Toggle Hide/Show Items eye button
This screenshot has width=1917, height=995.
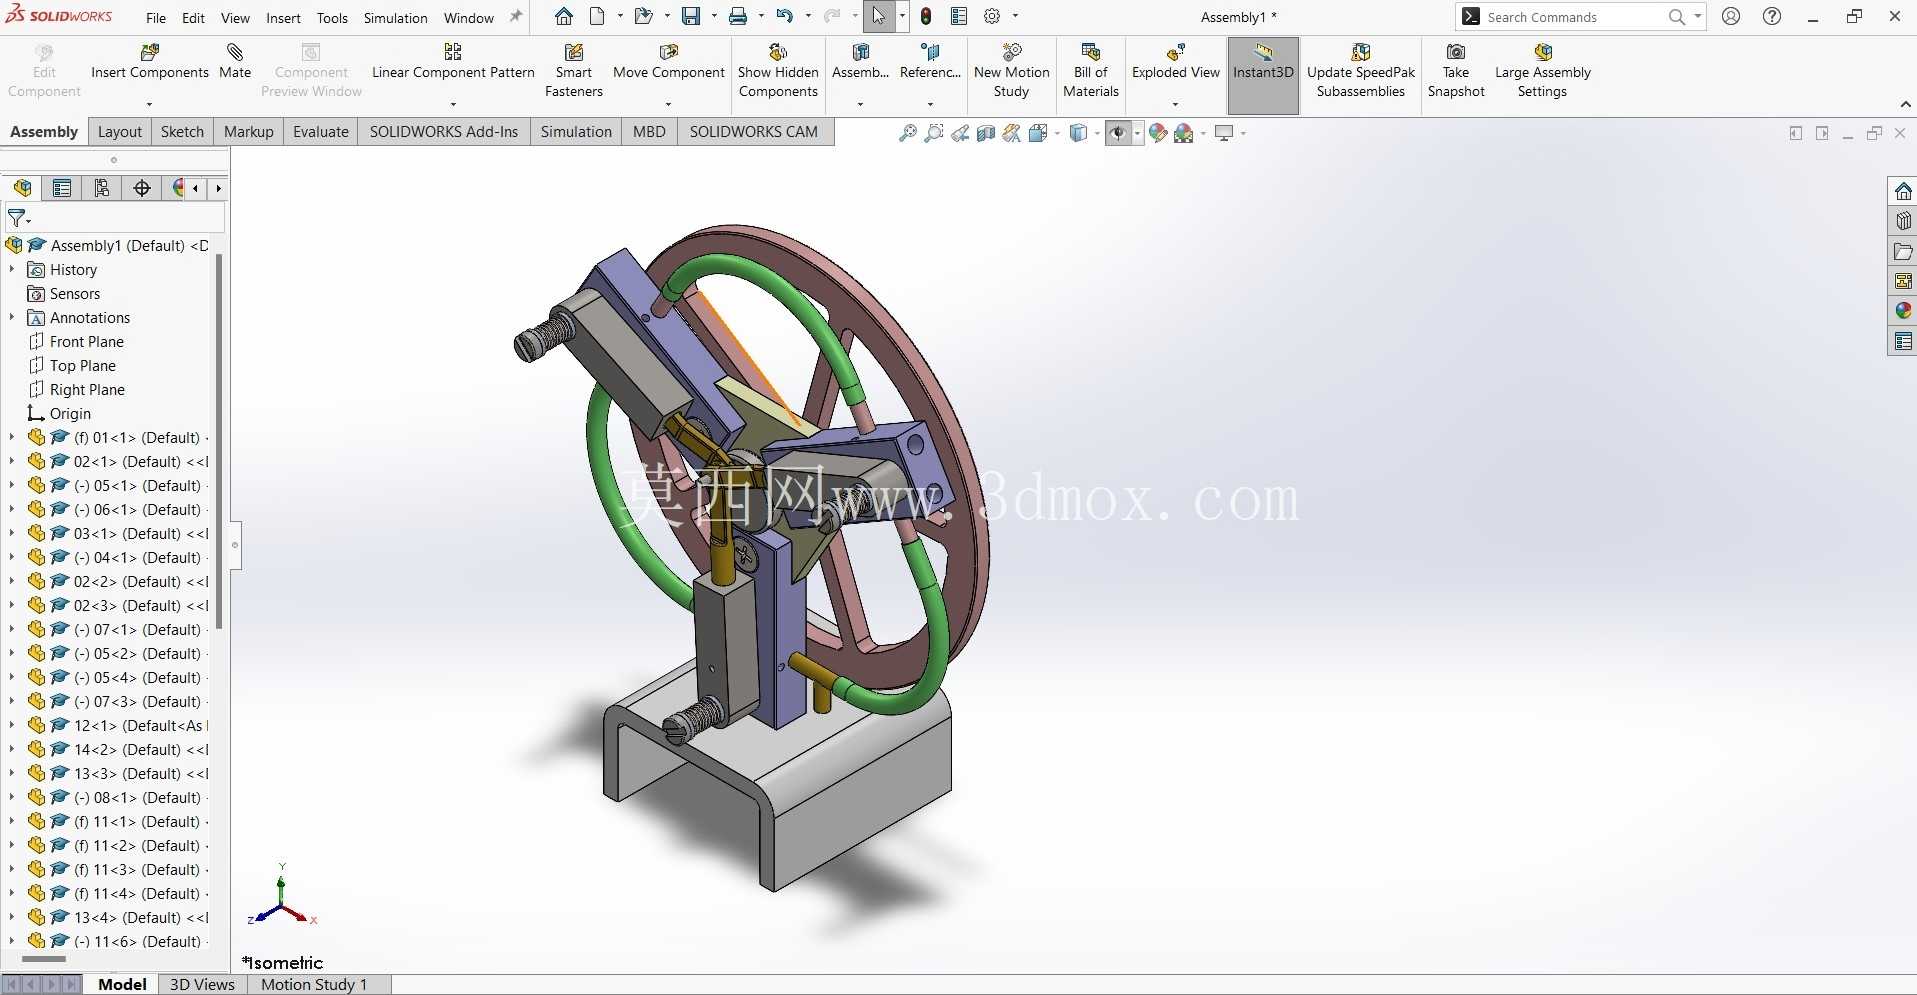click(1117, 133)
